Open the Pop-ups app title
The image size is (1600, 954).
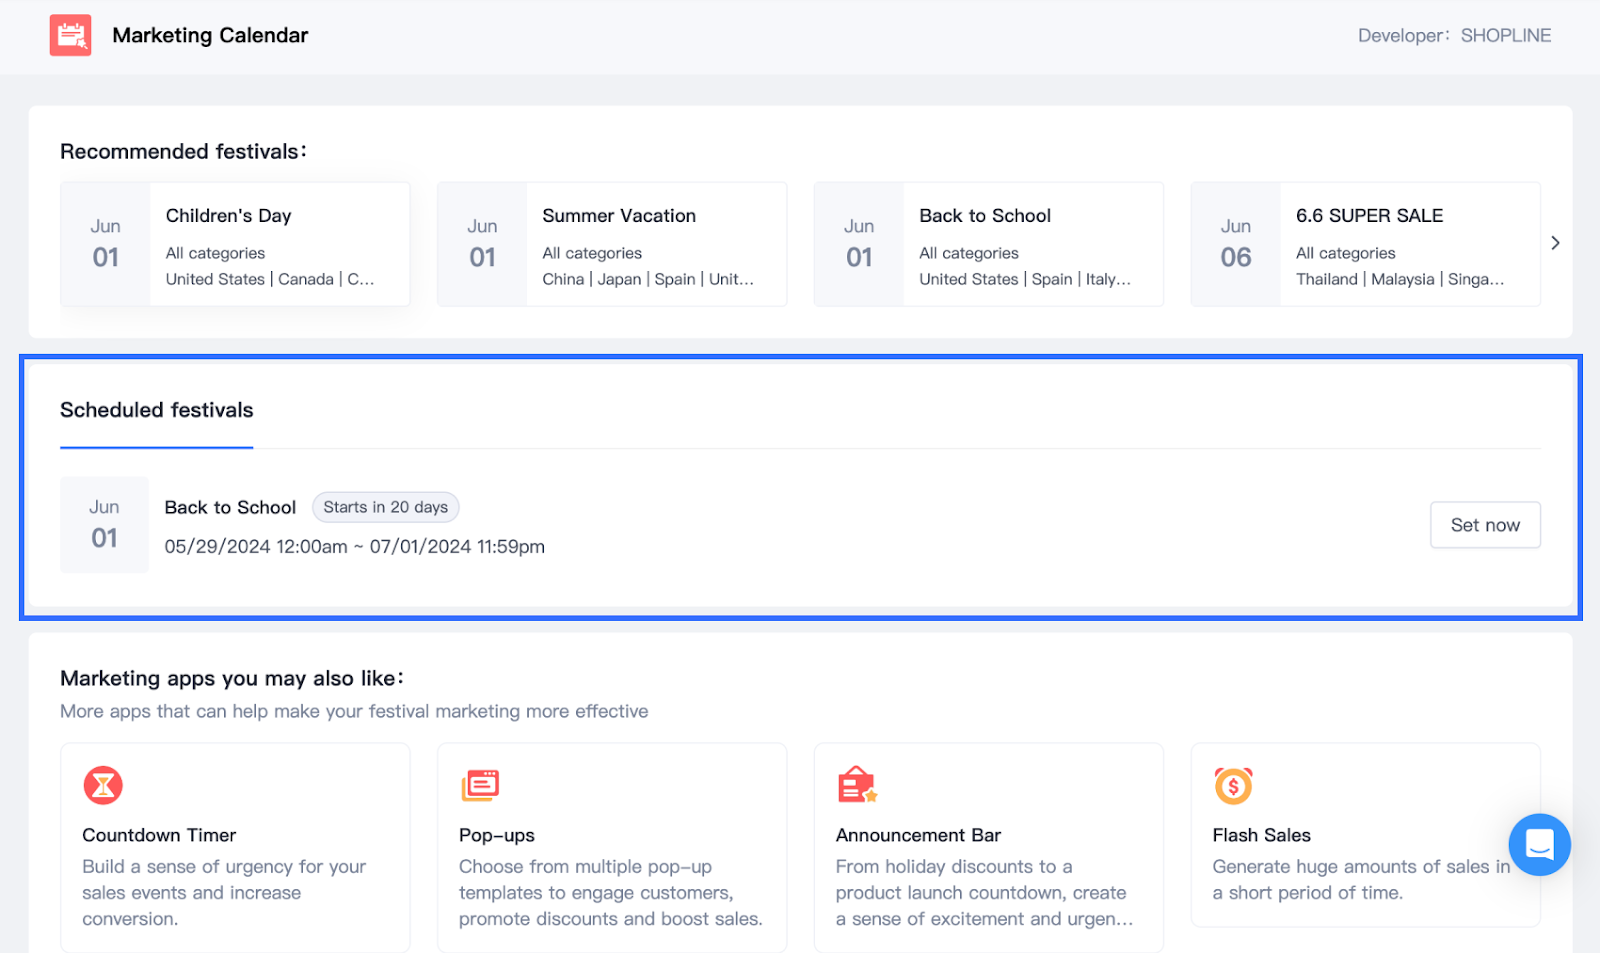pos(497,835)
